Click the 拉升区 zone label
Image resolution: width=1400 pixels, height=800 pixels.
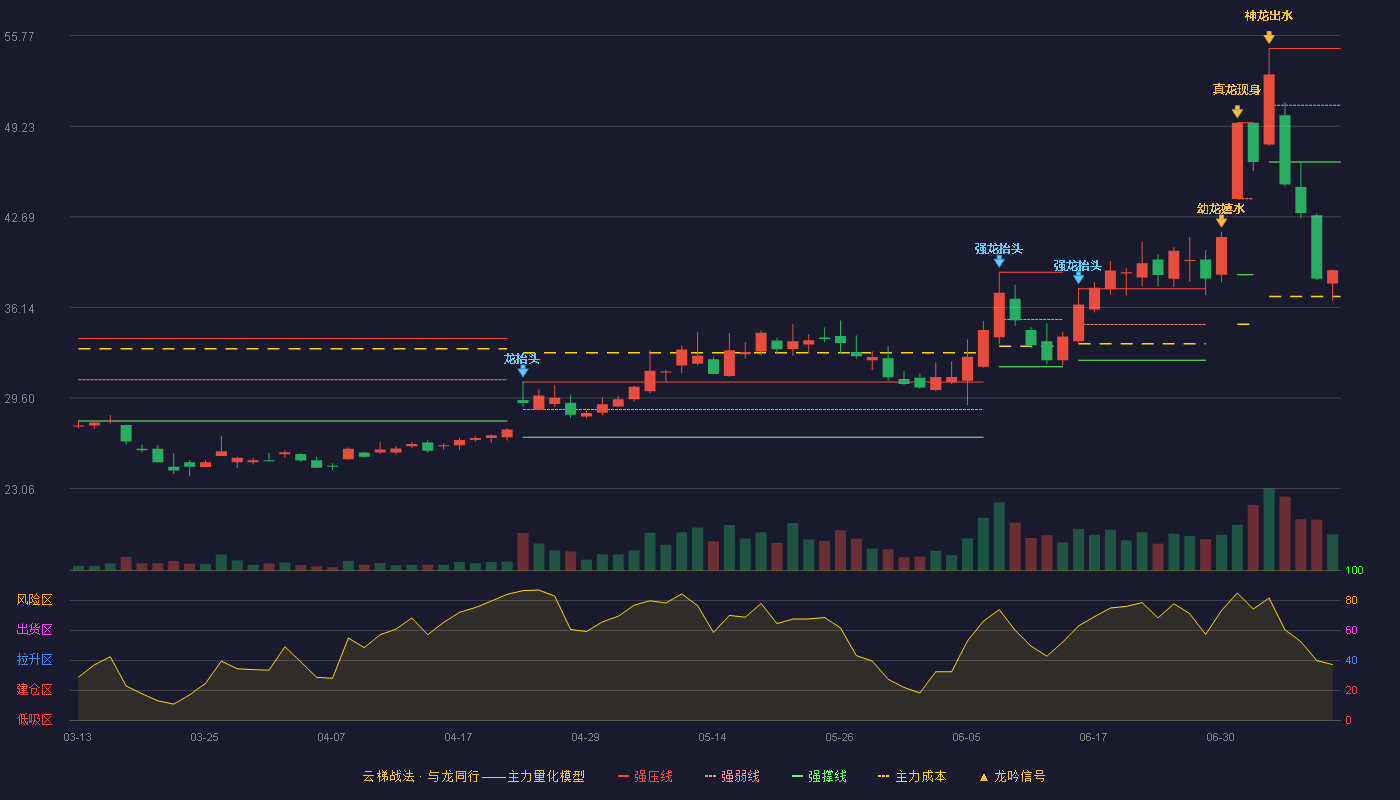coord(34,660)
